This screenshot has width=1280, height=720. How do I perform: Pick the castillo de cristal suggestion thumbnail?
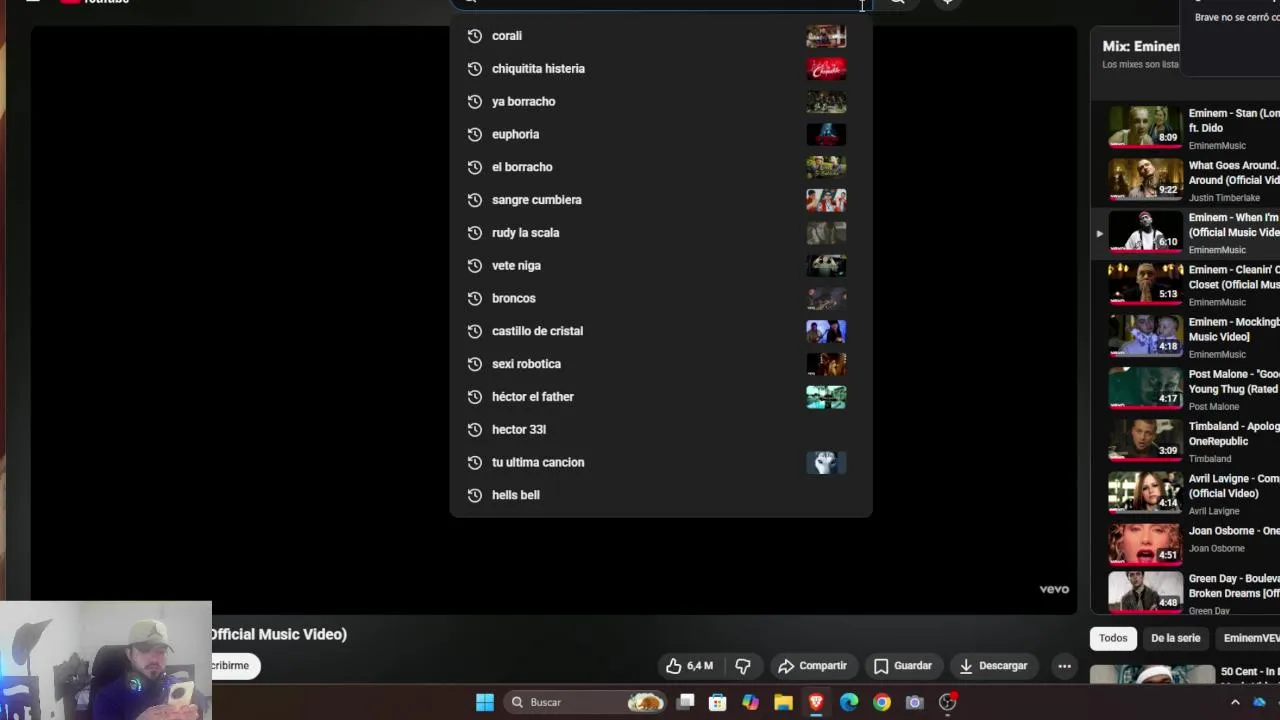(826, 331)
